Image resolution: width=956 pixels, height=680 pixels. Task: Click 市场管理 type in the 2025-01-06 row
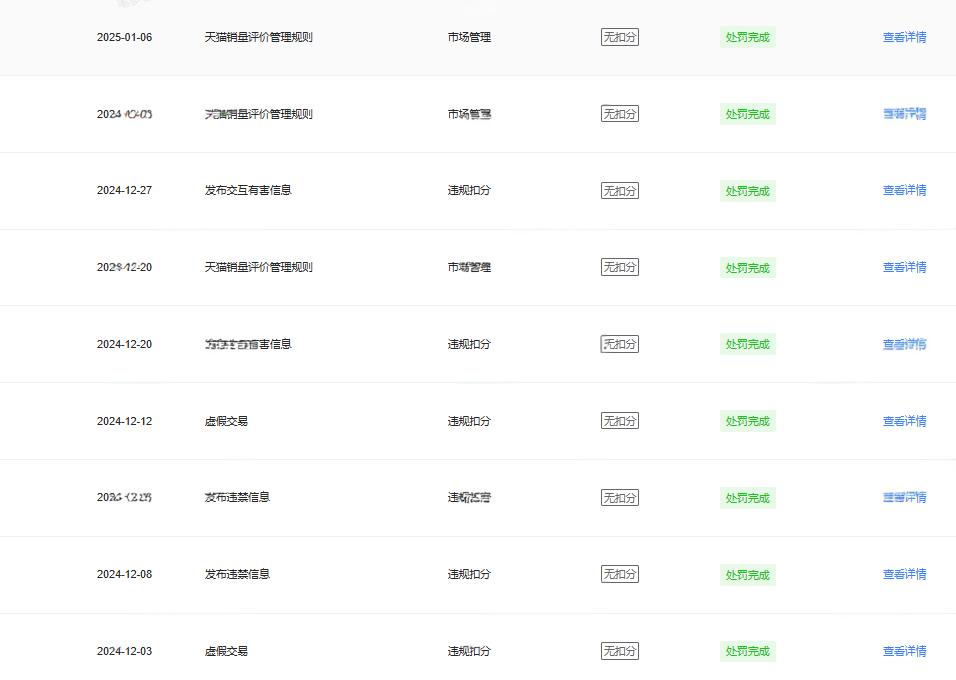point(469,37)
